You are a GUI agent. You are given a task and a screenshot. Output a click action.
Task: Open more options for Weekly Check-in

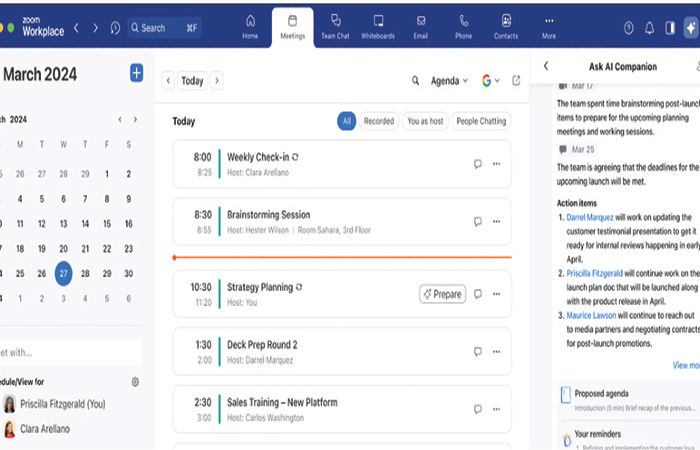tap(496, 164)
